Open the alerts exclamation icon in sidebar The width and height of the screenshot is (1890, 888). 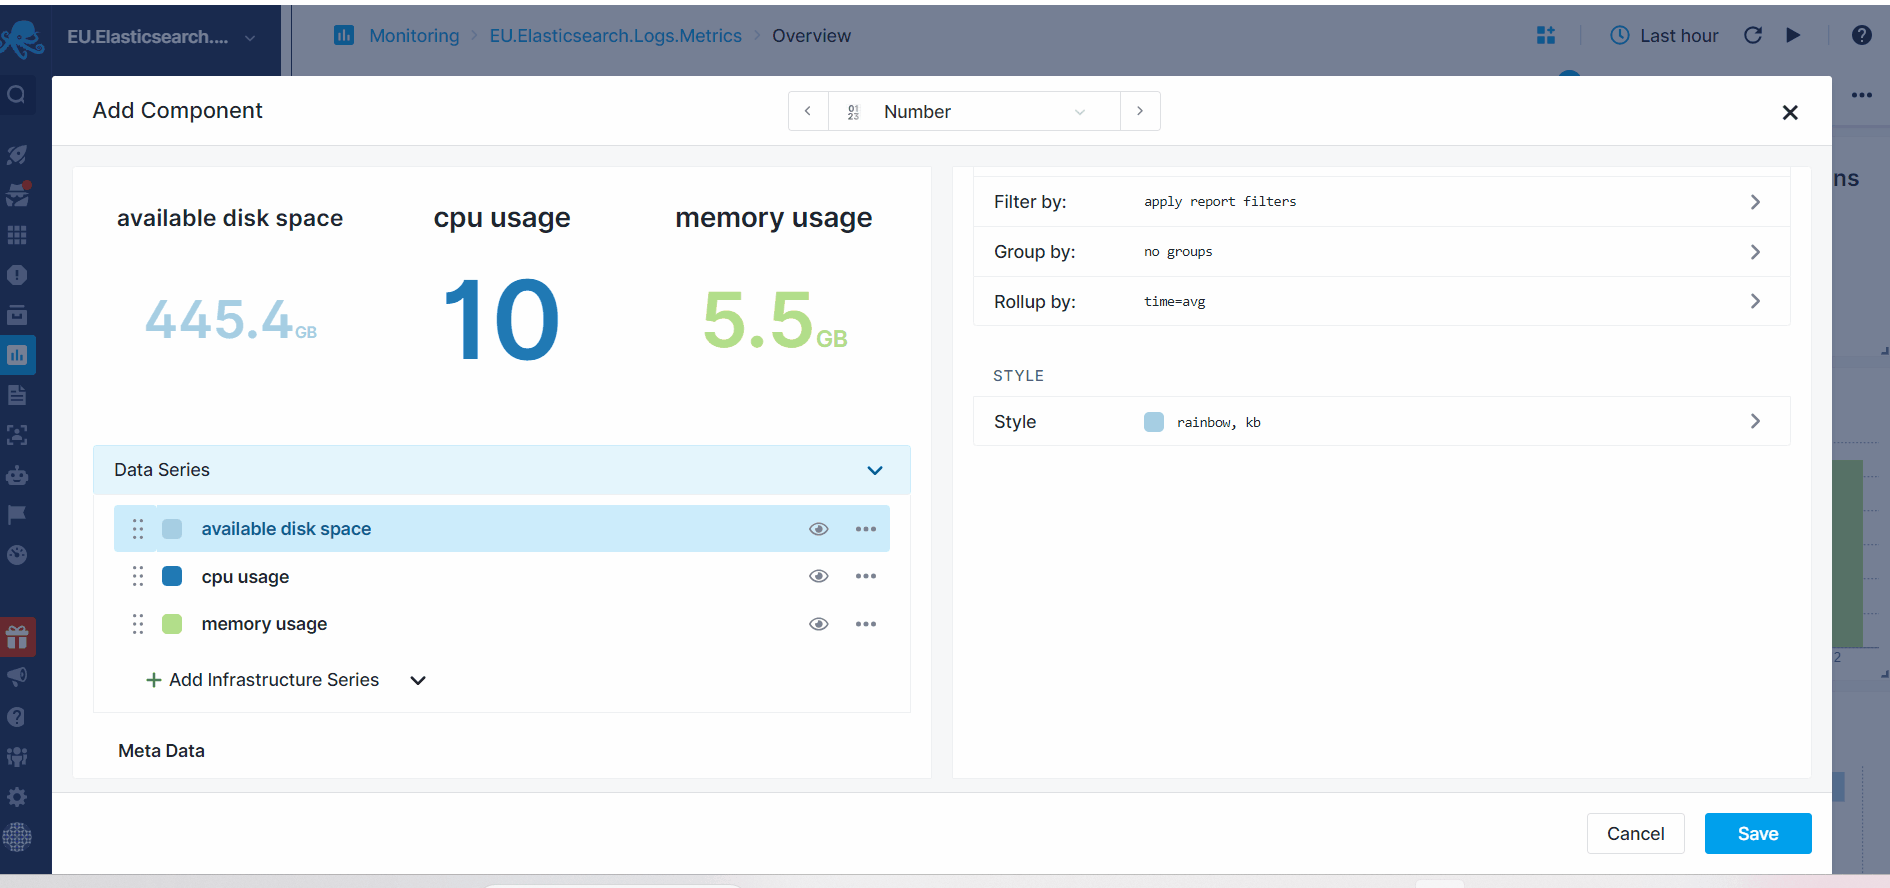pyautogui.click(x=17, y=275)
